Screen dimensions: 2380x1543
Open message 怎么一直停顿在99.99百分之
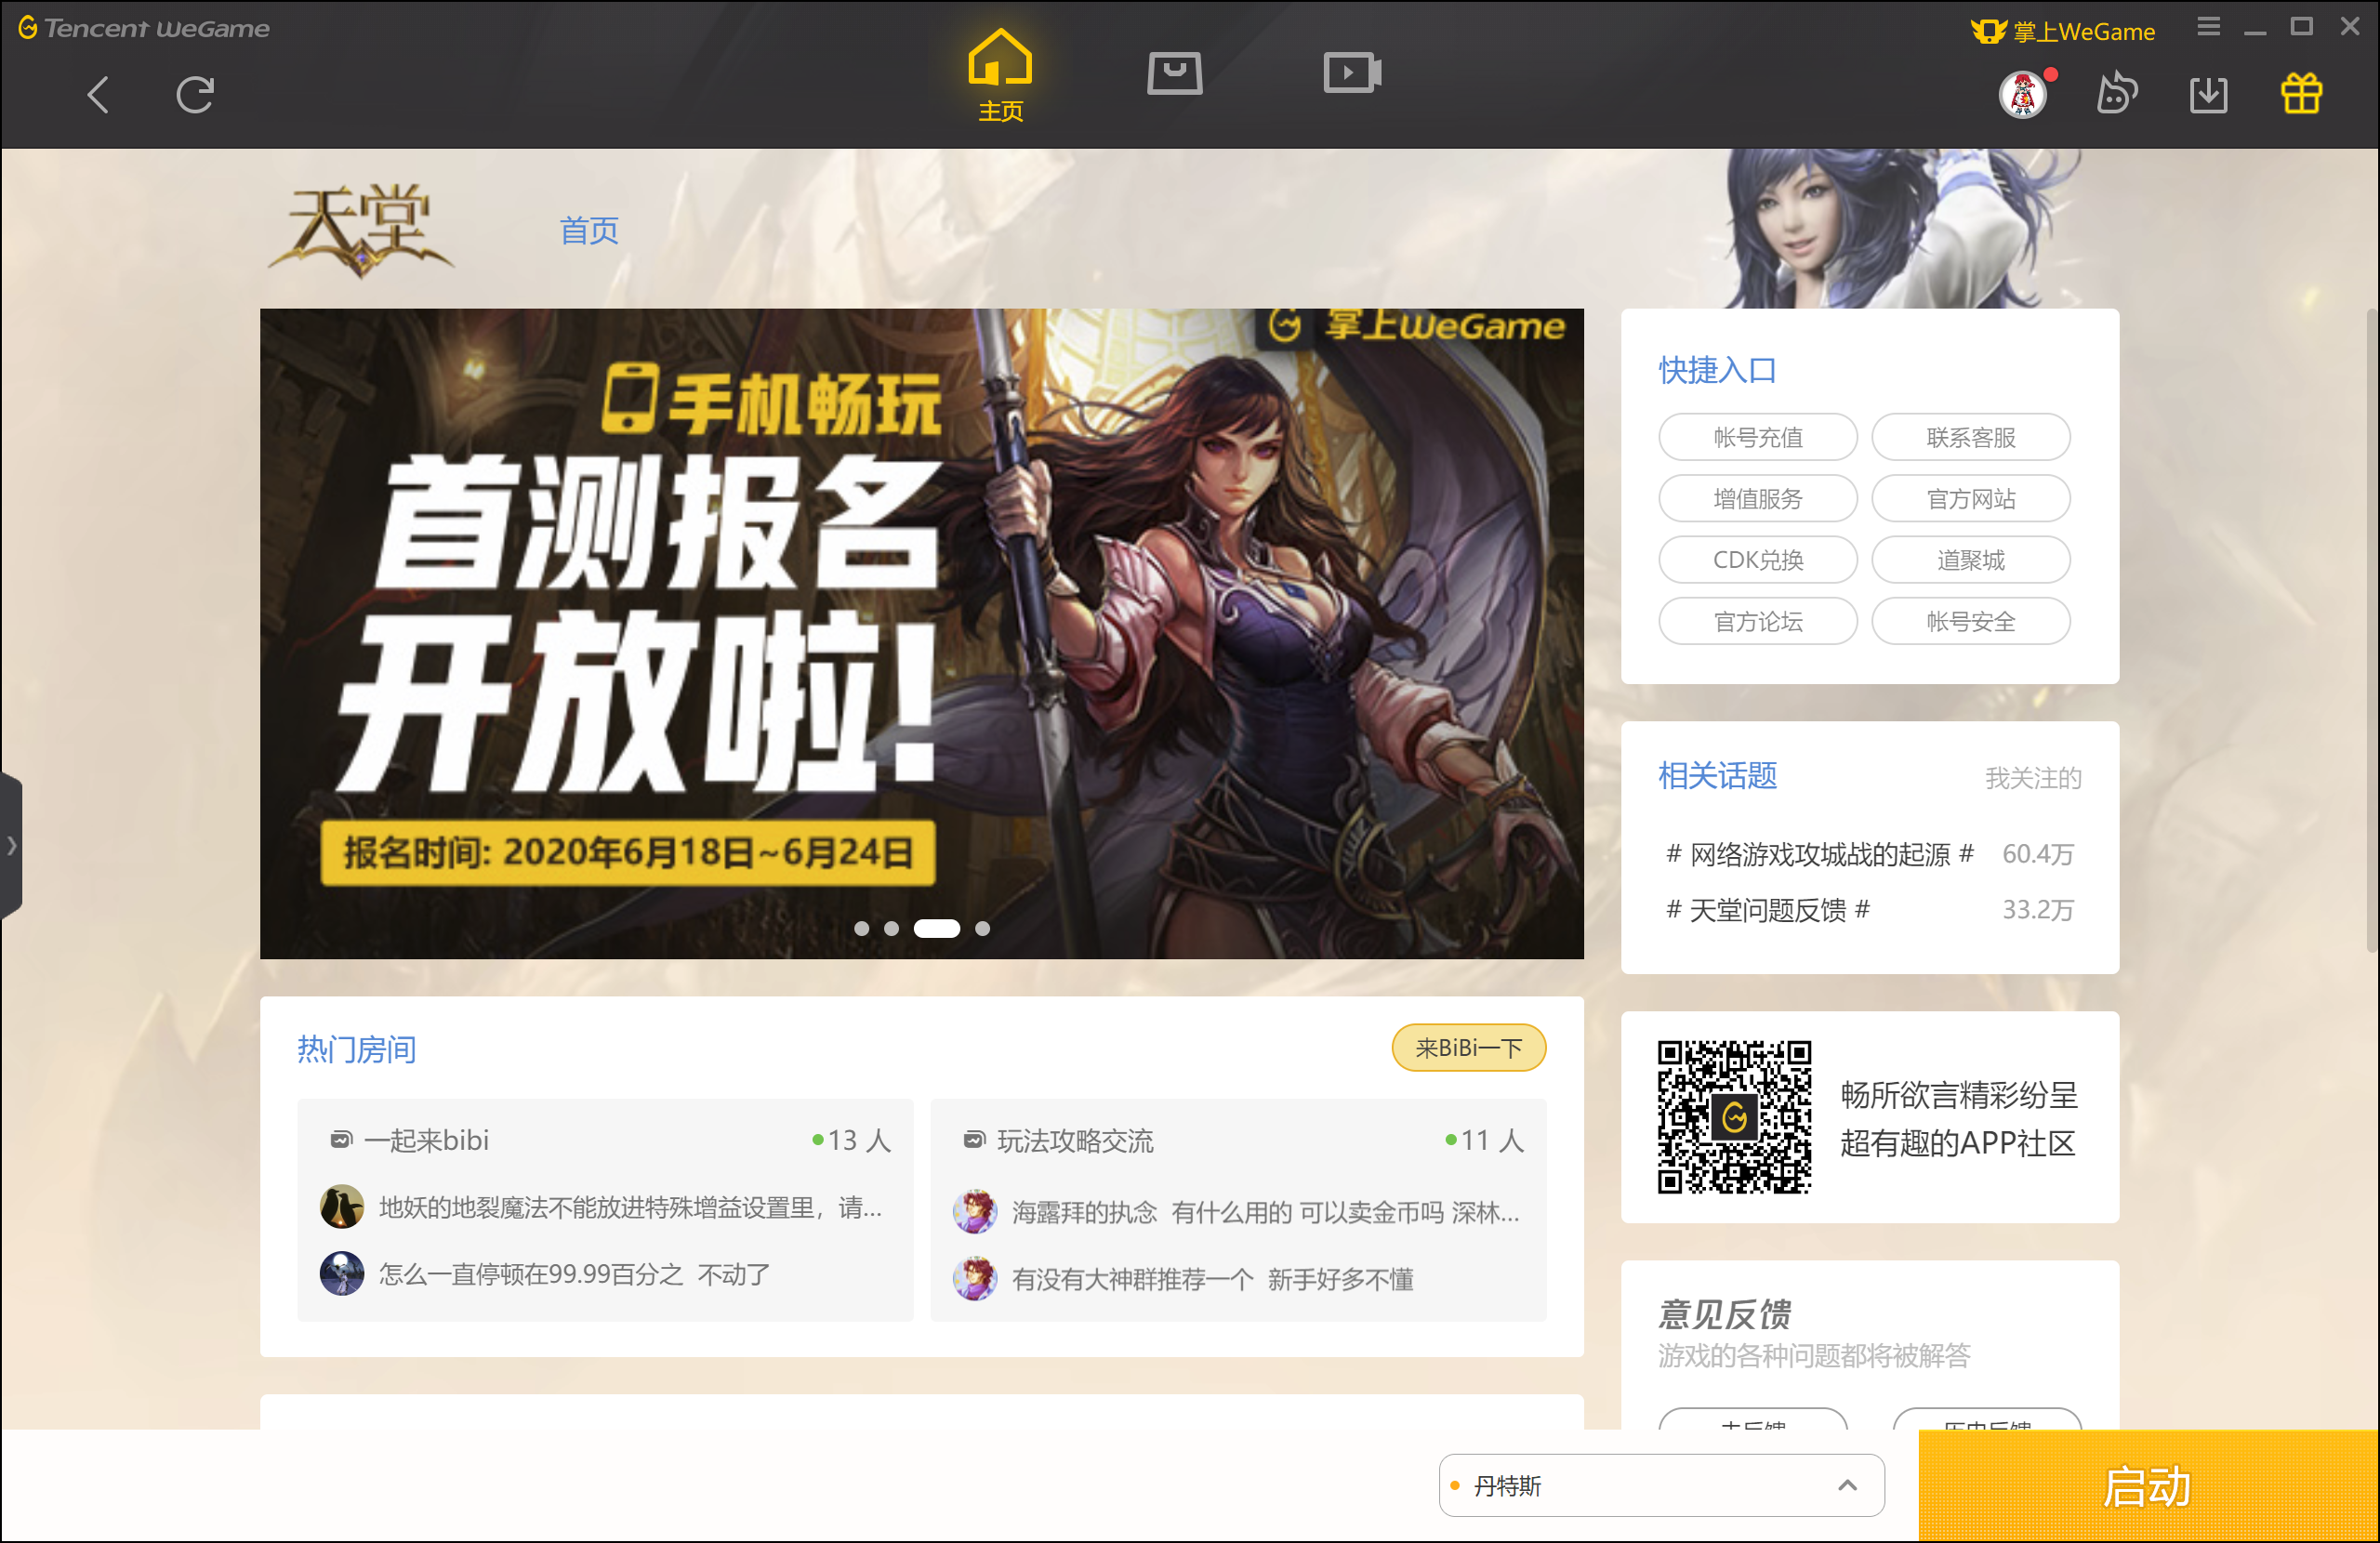[x=575, y=1274]
